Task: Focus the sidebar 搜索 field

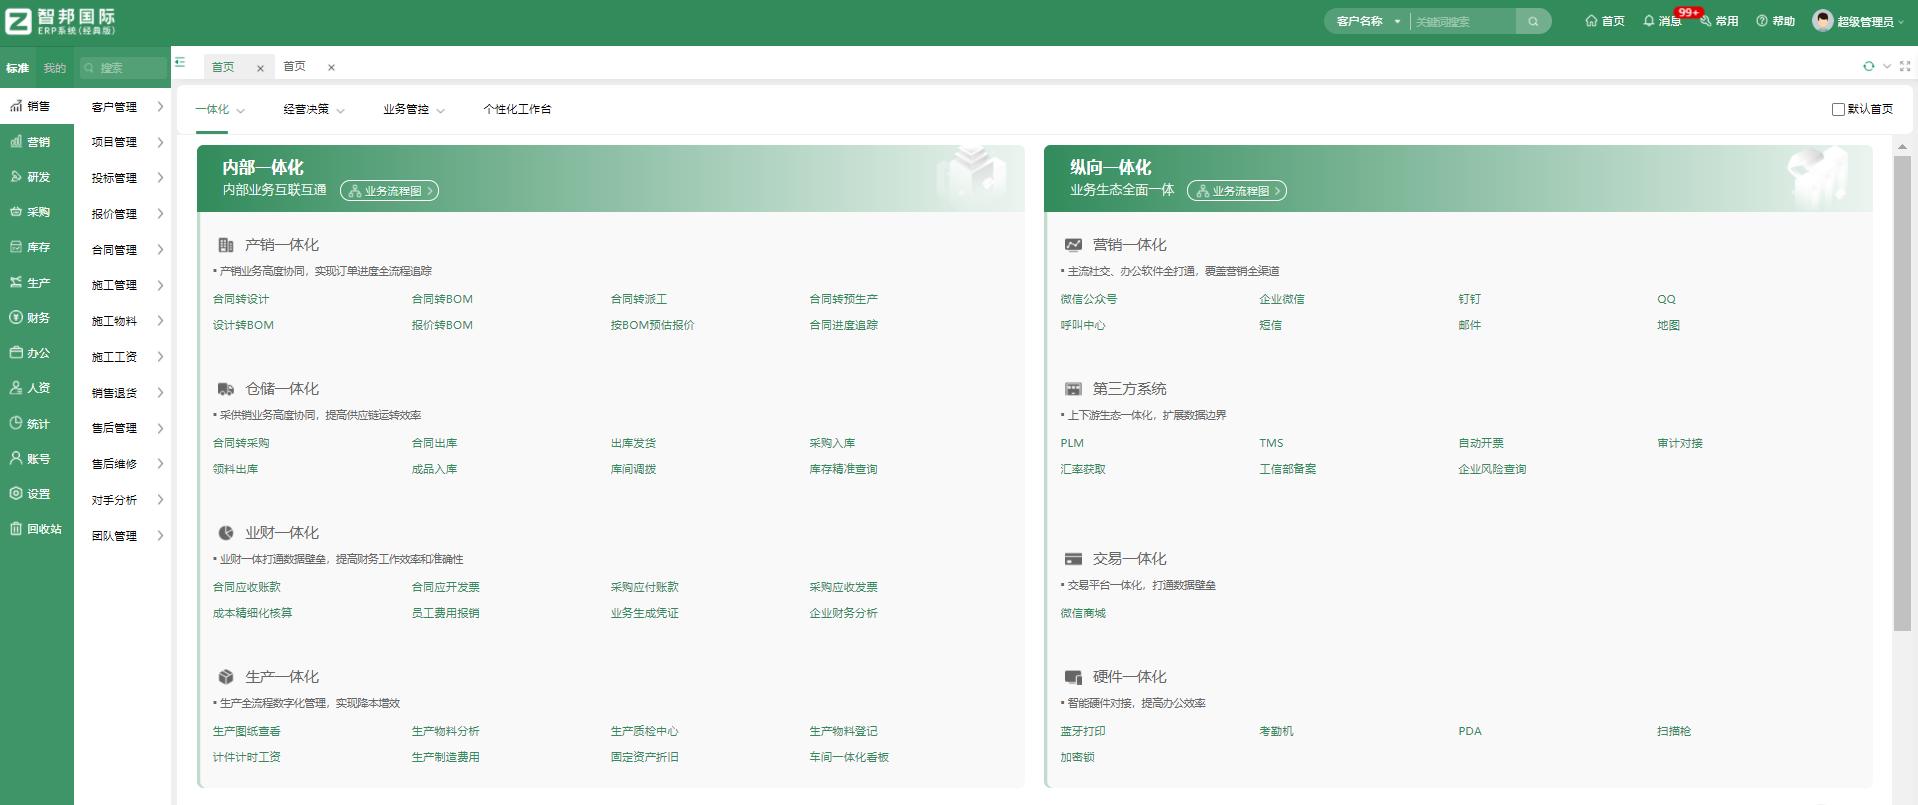Action: pyautogui.click(x=123, y=68)
